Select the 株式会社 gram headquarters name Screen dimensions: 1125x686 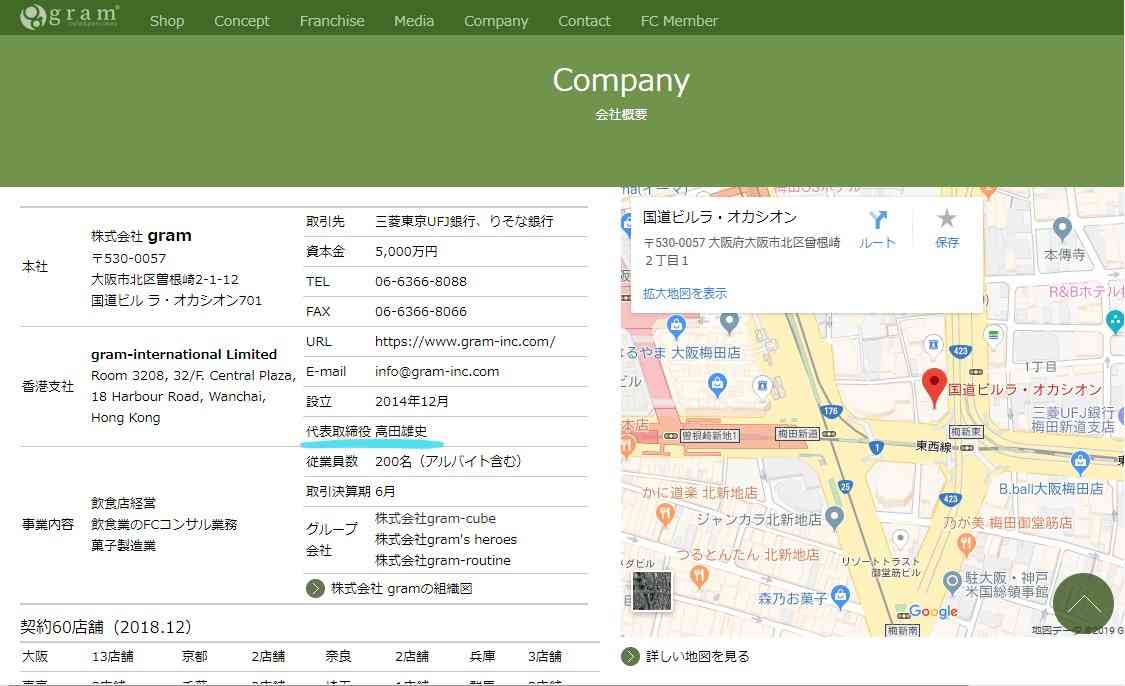pos(141,236)
